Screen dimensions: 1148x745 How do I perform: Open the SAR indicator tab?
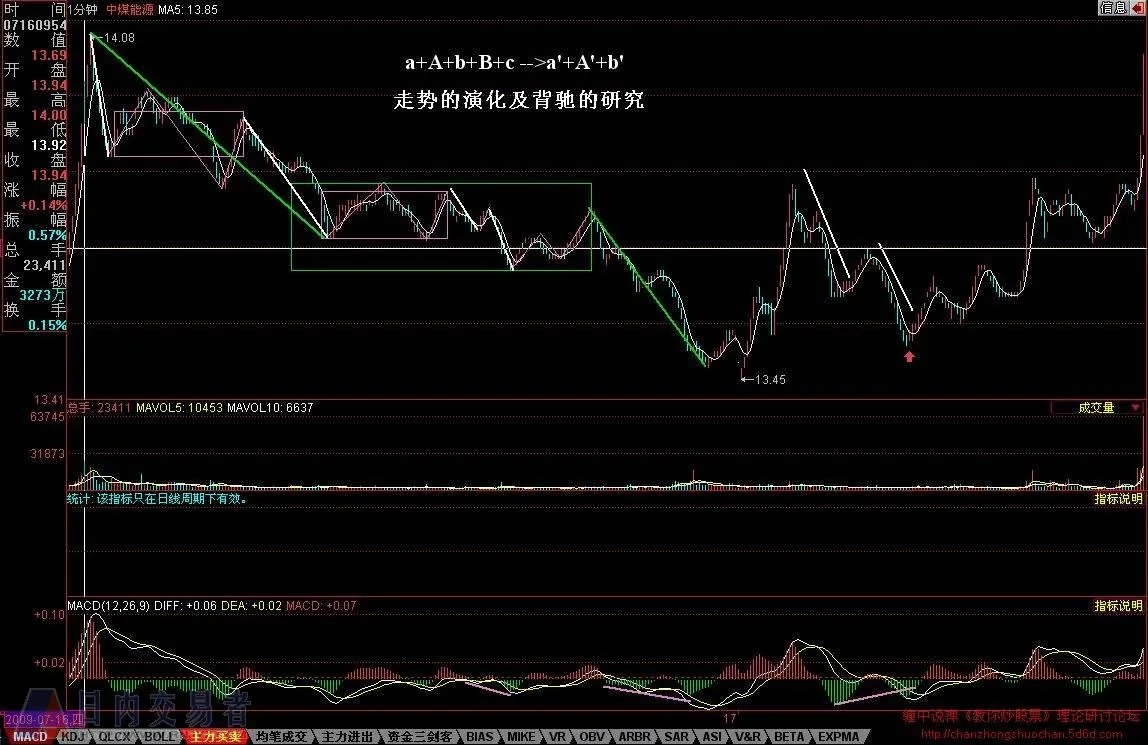[x=676, y=737]
